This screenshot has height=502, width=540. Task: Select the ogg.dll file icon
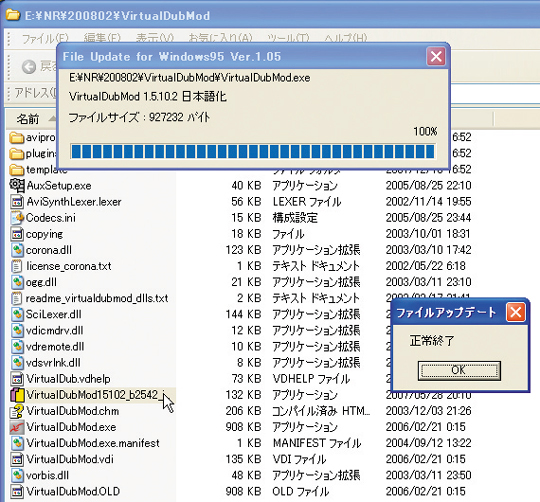[17, 282]
